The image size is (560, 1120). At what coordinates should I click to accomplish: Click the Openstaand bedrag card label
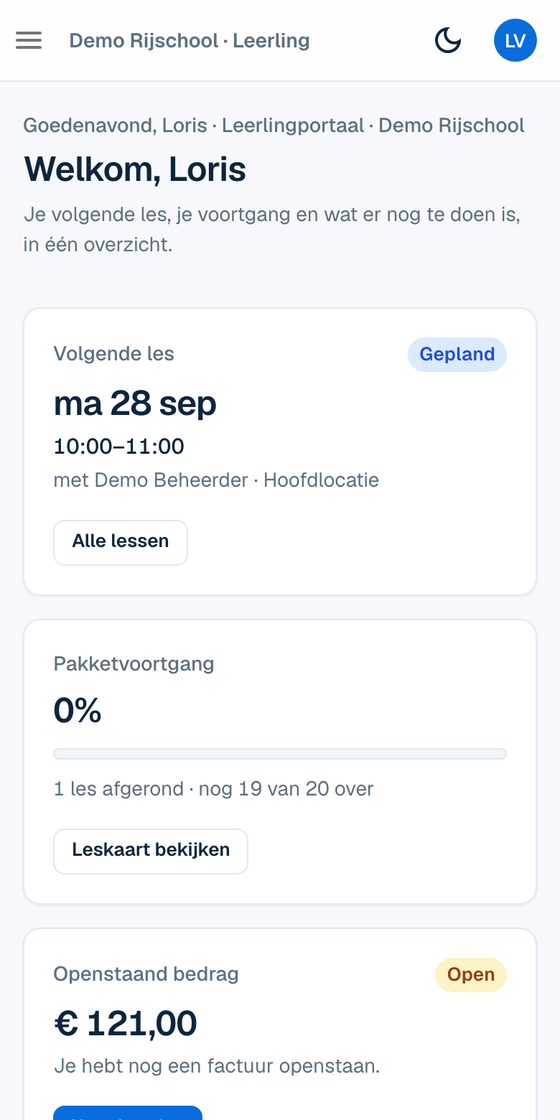point(146,974)
